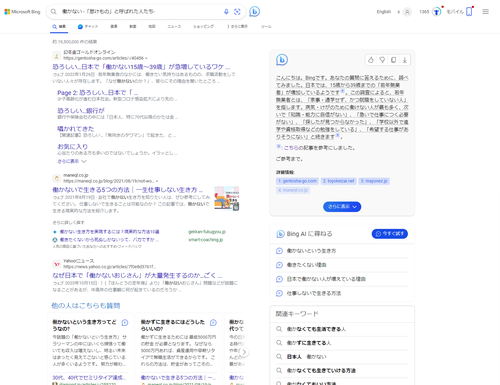
Task: Open the Rewards medal icon
Action: click(436, 12)
